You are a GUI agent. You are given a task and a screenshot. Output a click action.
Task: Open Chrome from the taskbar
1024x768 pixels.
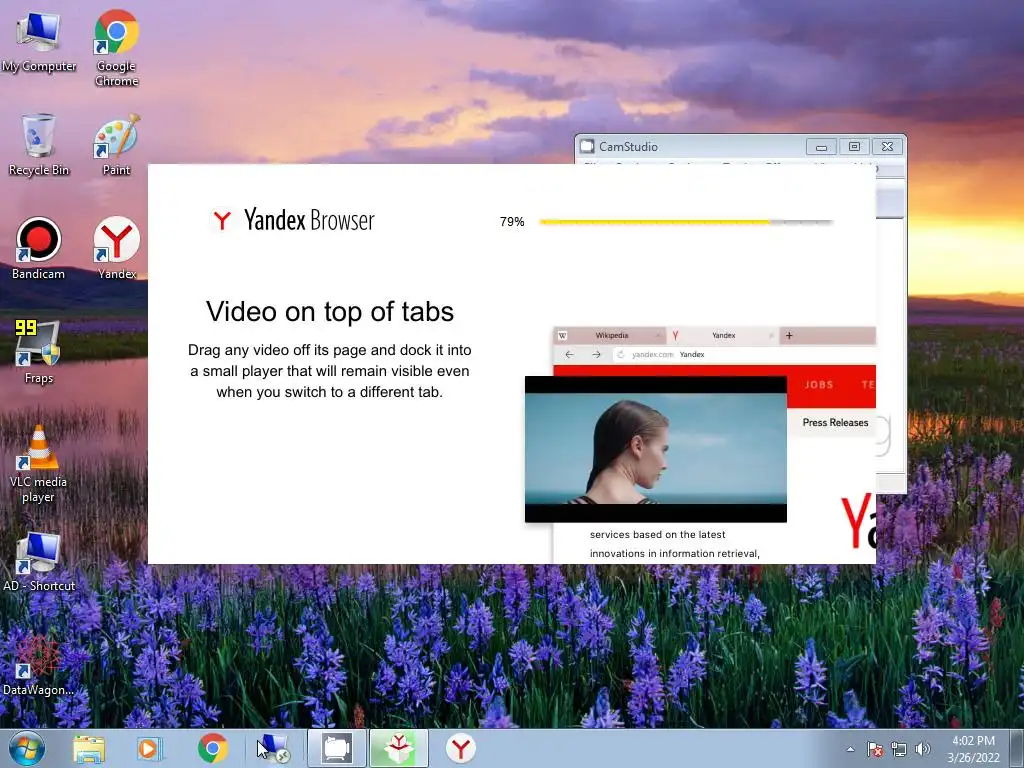tap(212, 748)
